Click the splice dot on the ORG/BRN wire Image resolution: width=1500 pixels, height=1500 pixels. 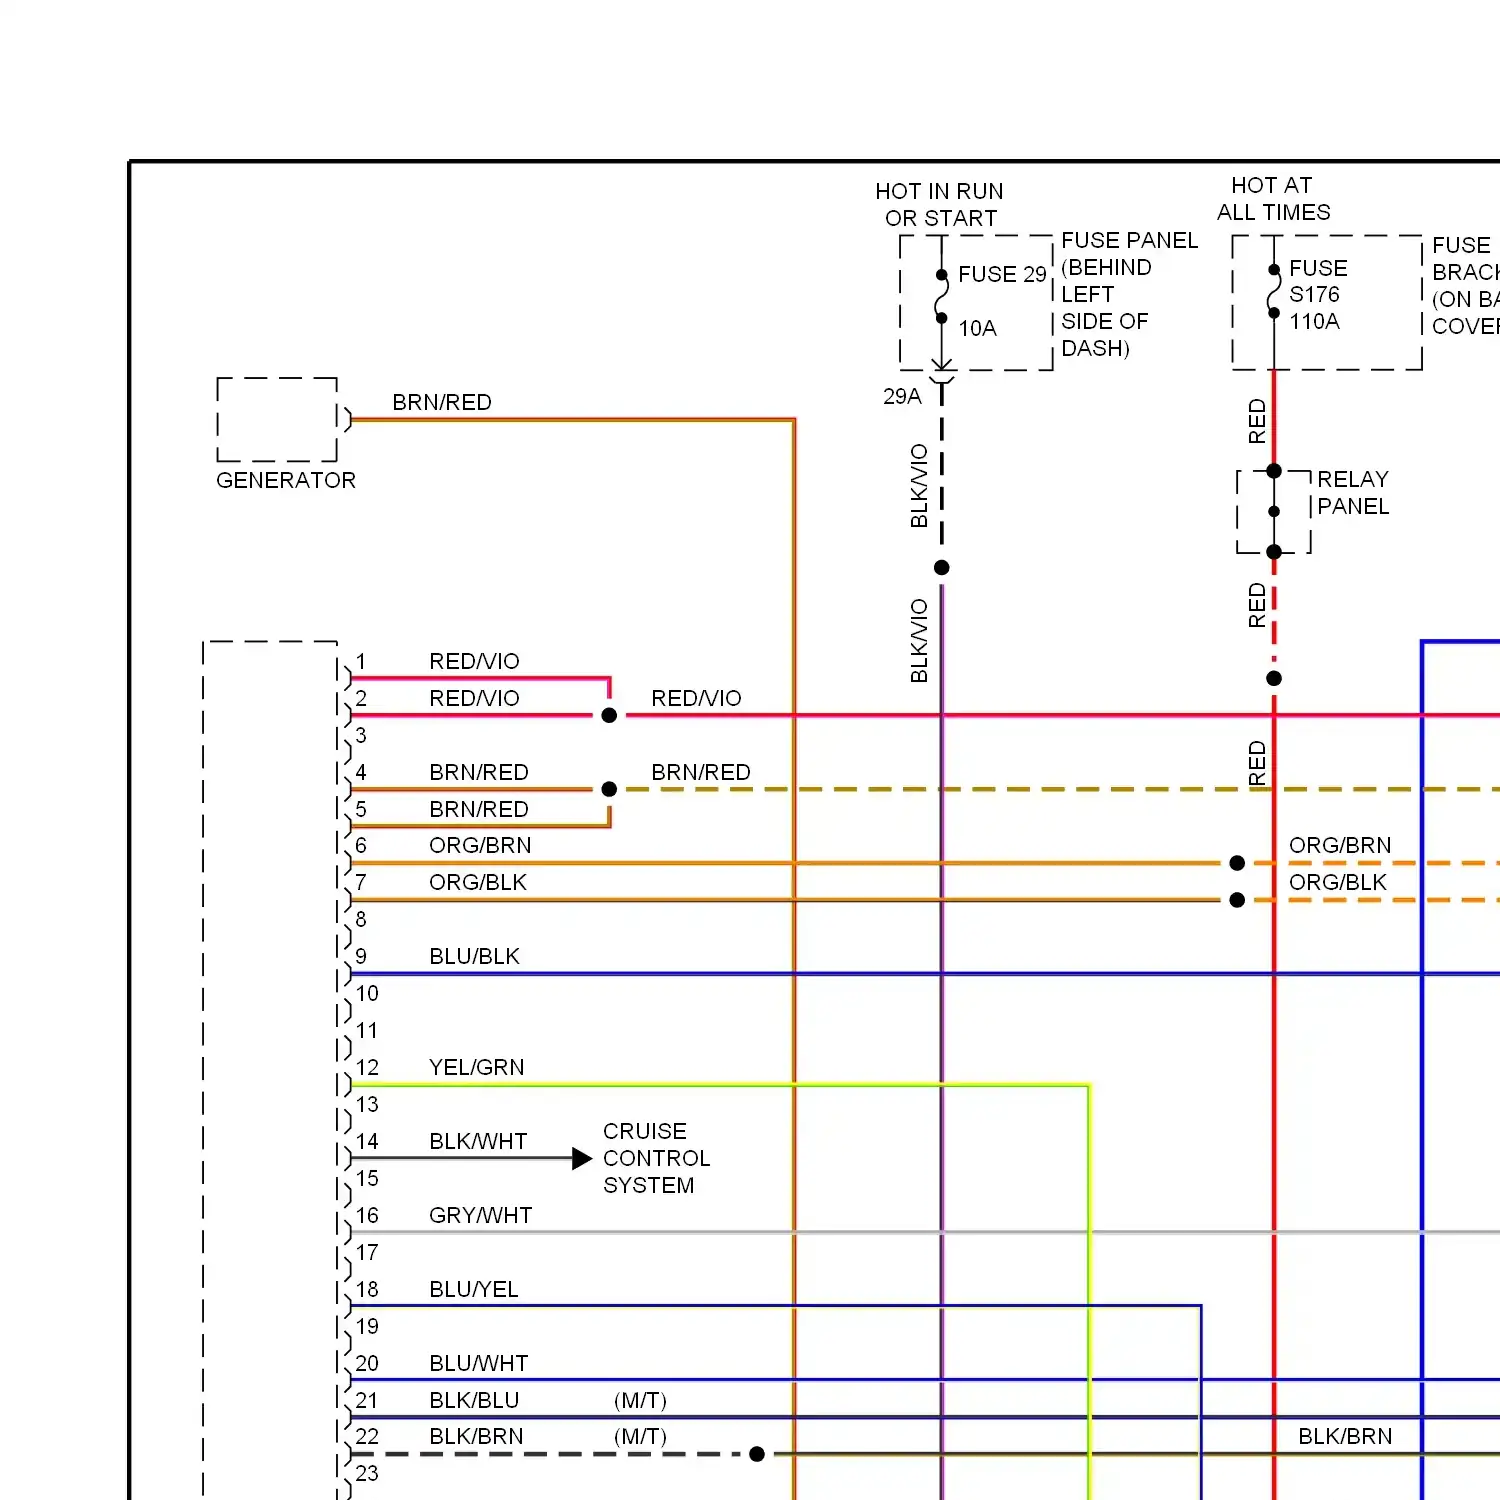point(1237,863)
